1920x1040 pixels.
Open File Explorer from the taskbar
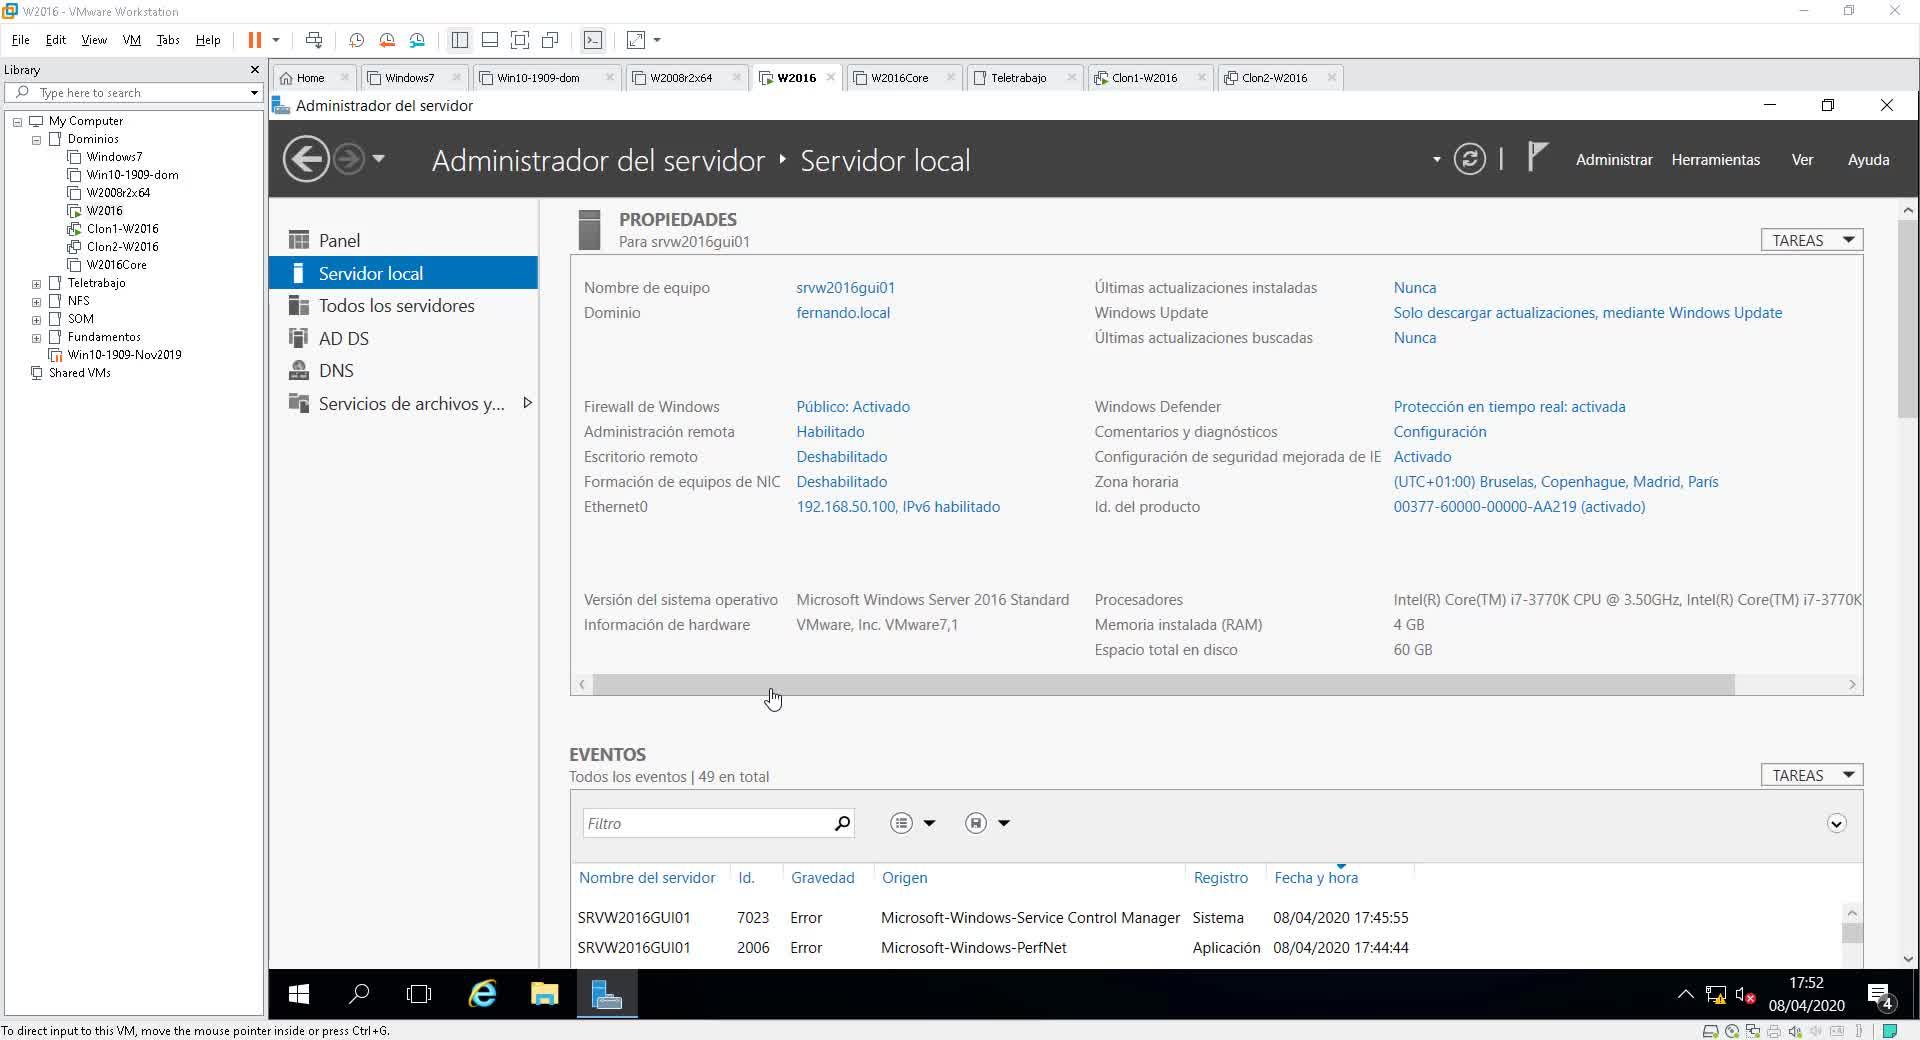coord(544,994)
